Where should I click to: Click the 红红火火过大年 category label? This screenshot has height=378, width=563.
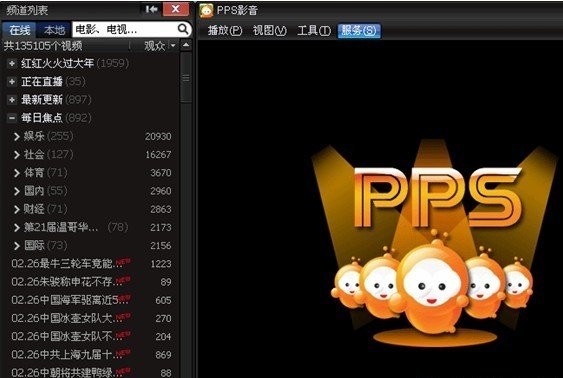[57, 64]
